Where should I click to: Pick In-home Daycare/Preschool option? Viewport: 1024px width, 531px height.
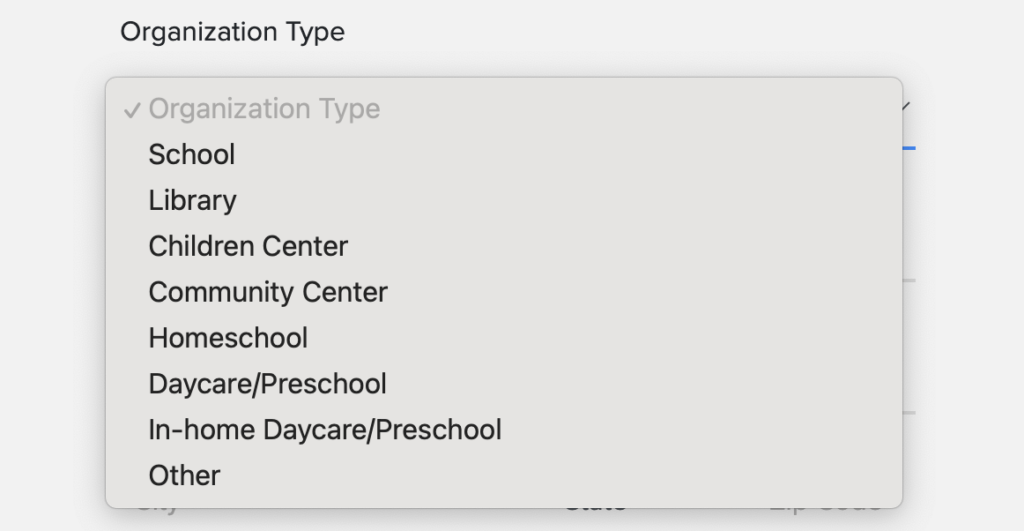pos(325,431)
